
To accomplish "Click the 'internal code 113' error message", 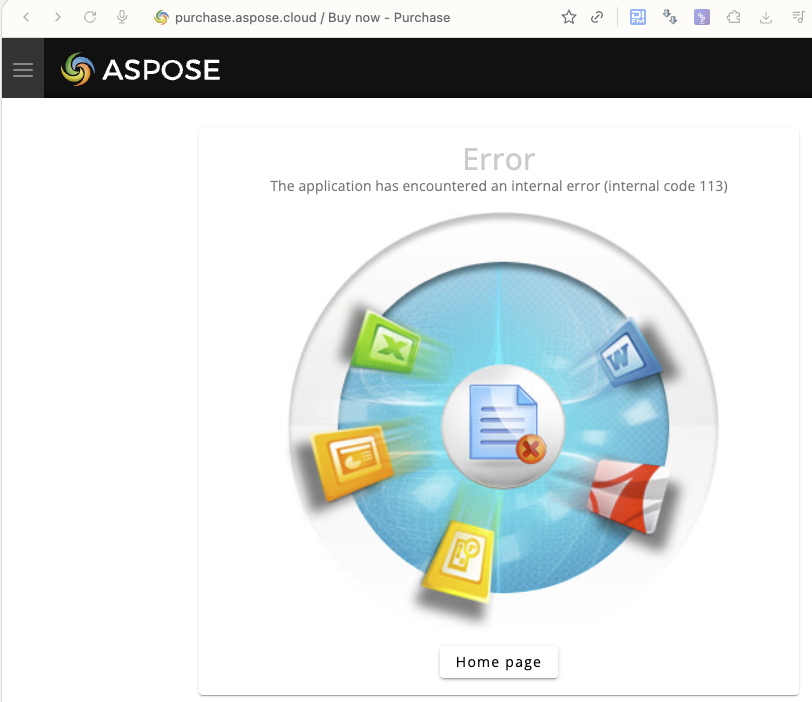I will [499, 186].
